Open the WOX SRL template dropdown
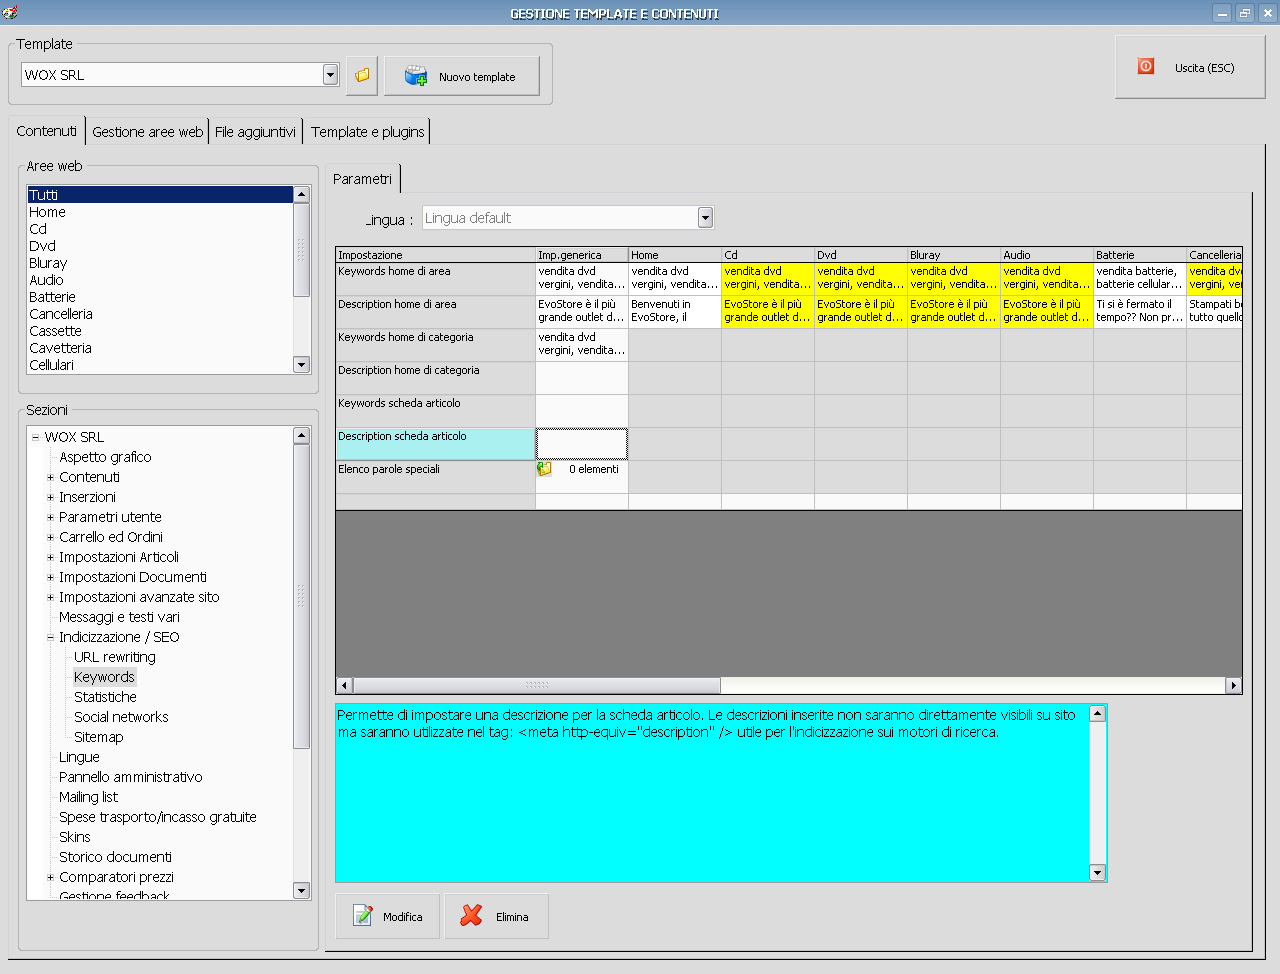 pos(331,75)
